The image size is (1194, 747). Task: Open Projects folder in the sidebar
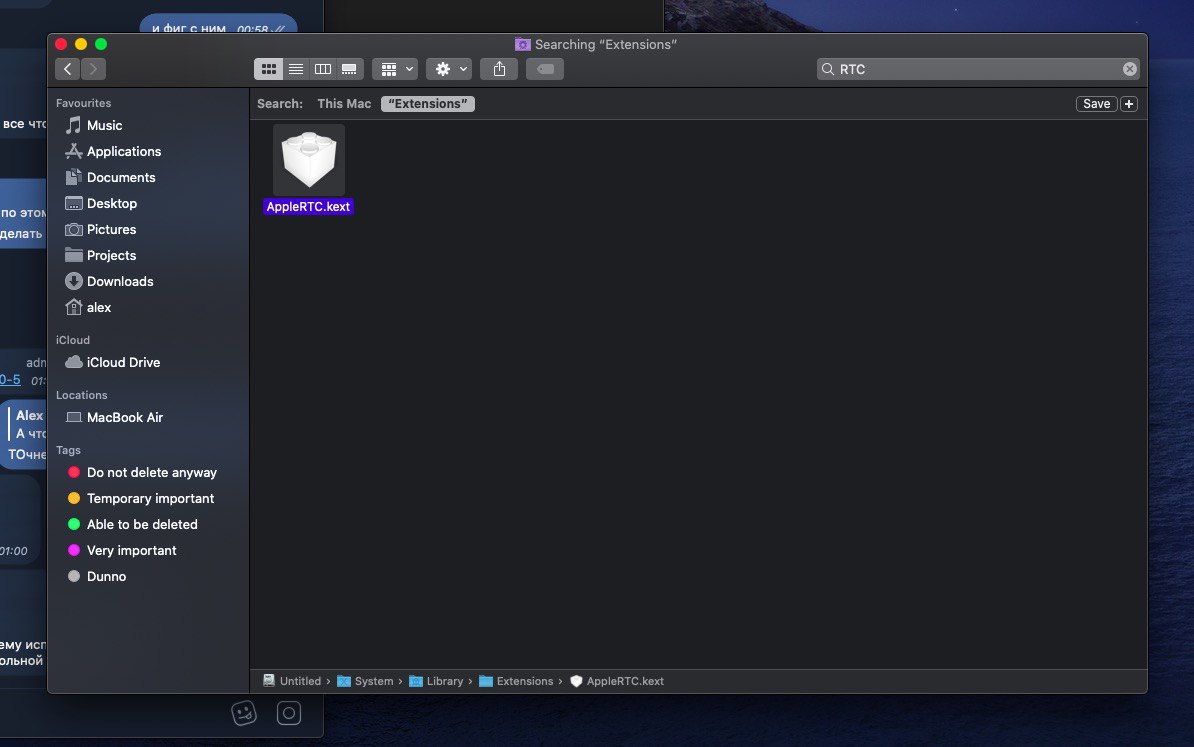111,255
